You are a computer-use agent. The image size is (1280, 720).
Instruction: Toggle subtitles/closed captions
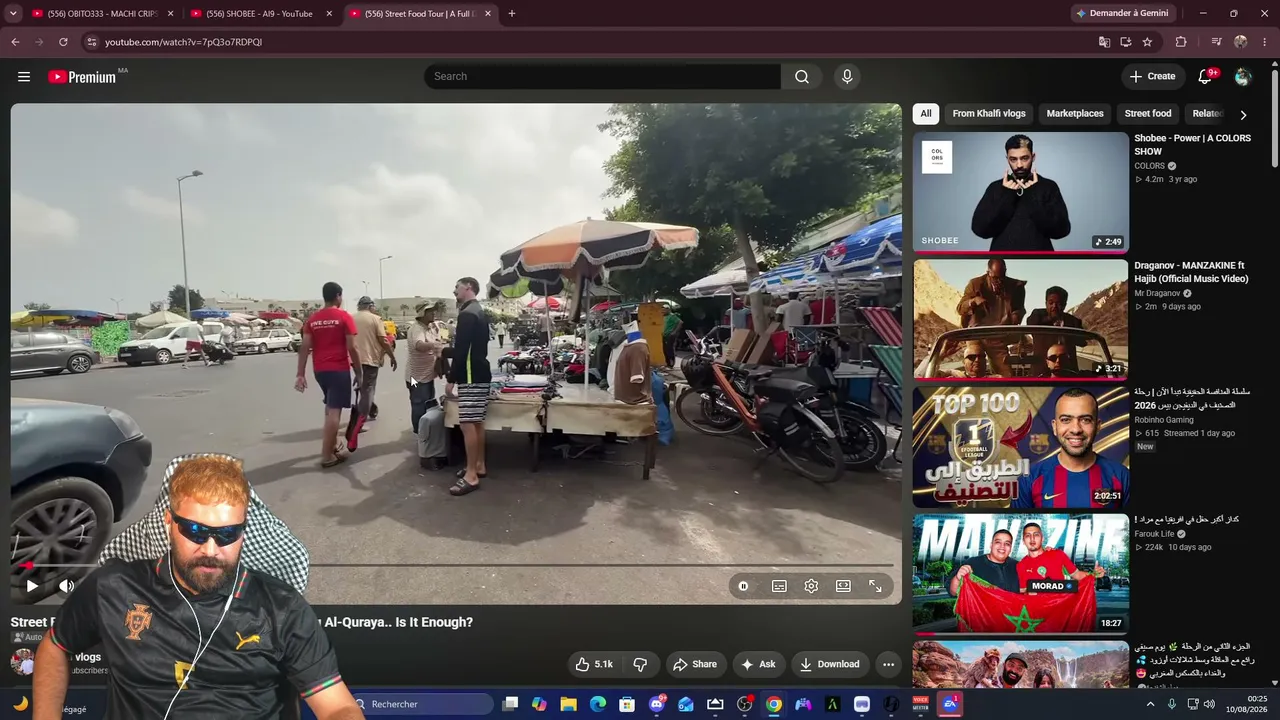pos(779,586)
